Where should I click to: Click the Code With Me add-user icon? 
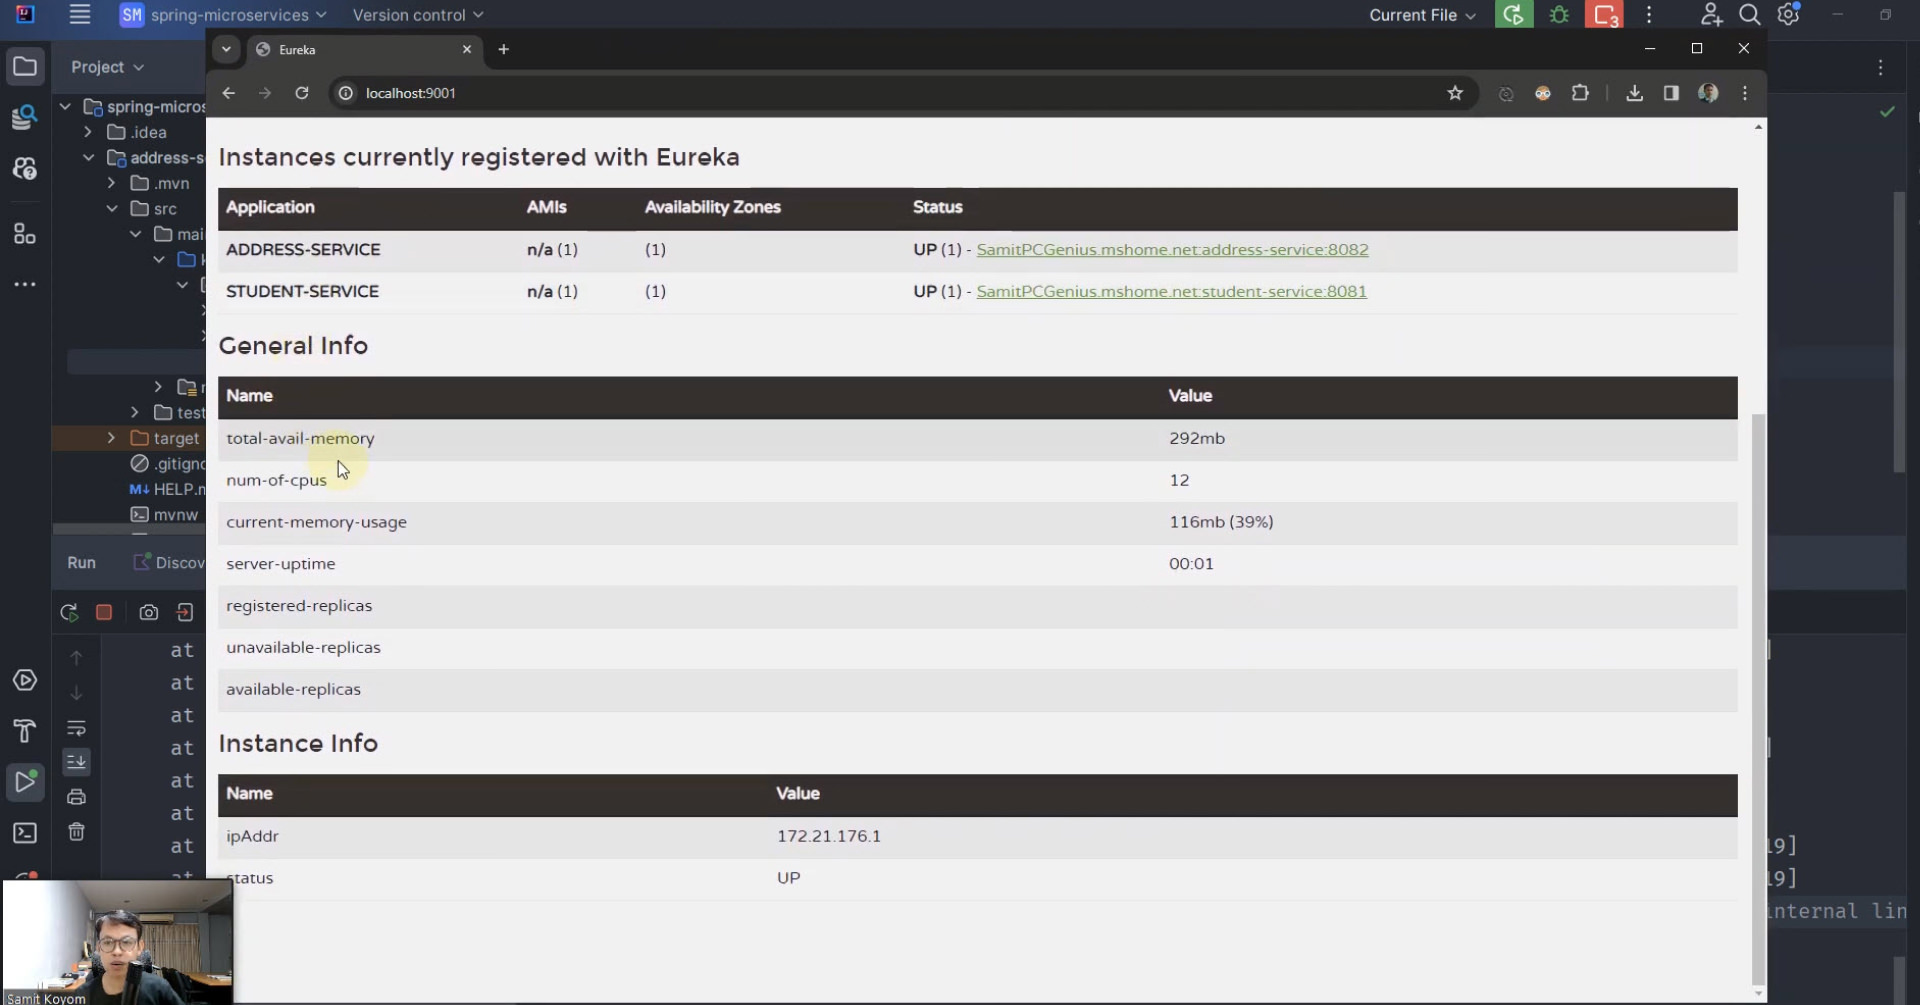(1711, 15)
